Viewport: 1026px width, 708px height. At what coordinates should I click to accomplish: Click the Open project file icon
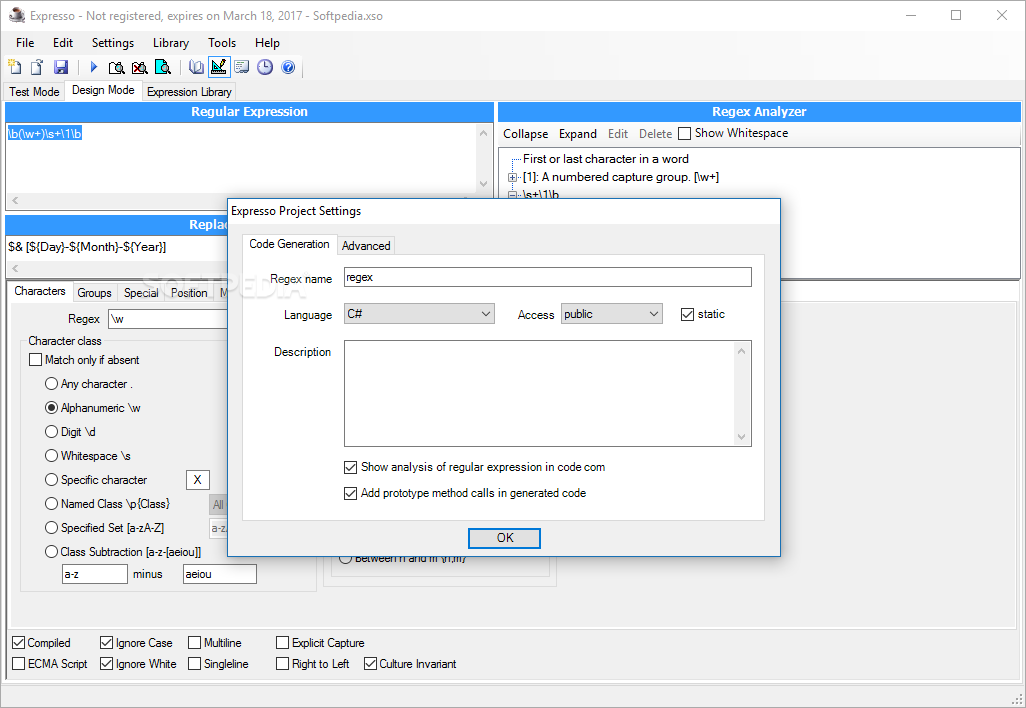[37, 67]
